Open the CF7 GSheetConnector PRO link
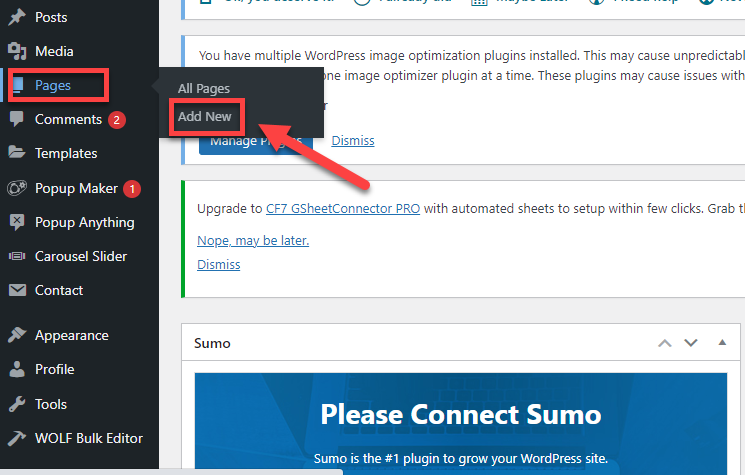Viewport: 745px width, 475px height. pos(343,209)
